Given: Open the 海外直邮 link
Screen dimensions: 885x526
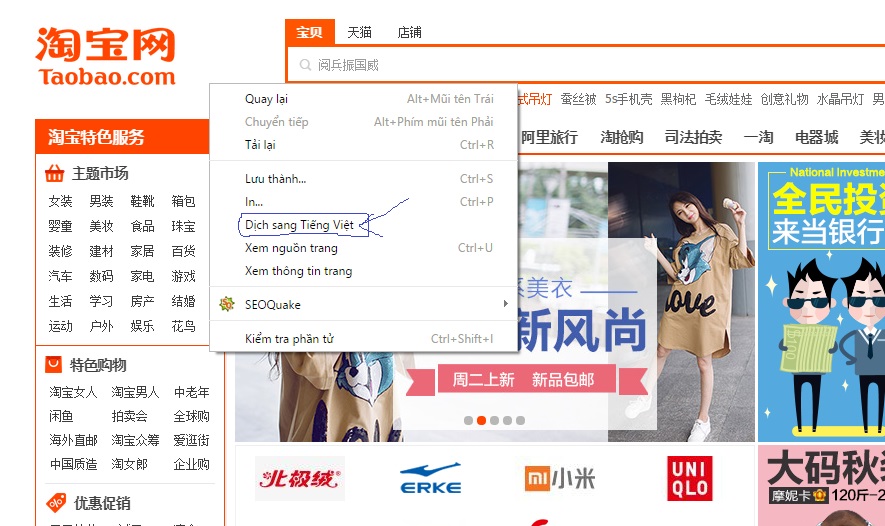Looking at the screenshot, I should tap(73, 440).
